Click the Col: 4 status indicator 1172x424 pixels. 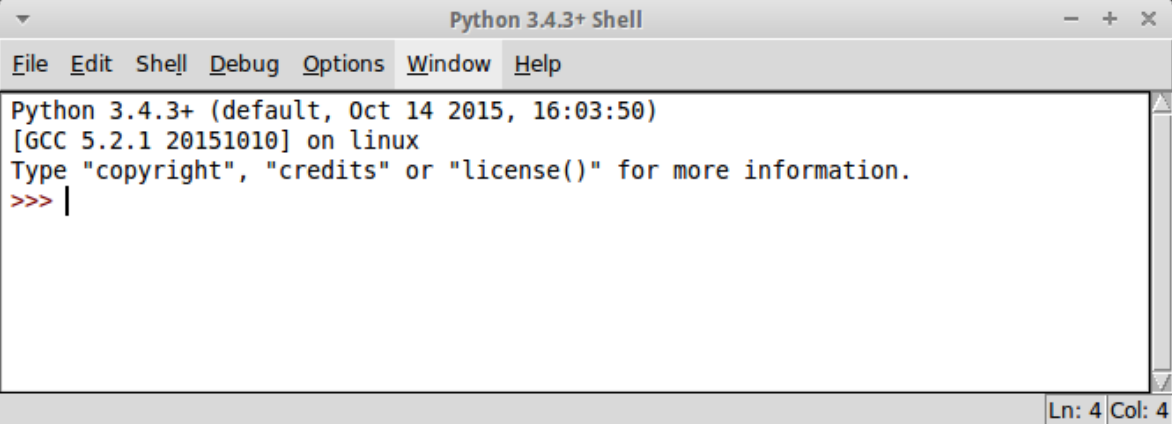[x=1139, y=409]
